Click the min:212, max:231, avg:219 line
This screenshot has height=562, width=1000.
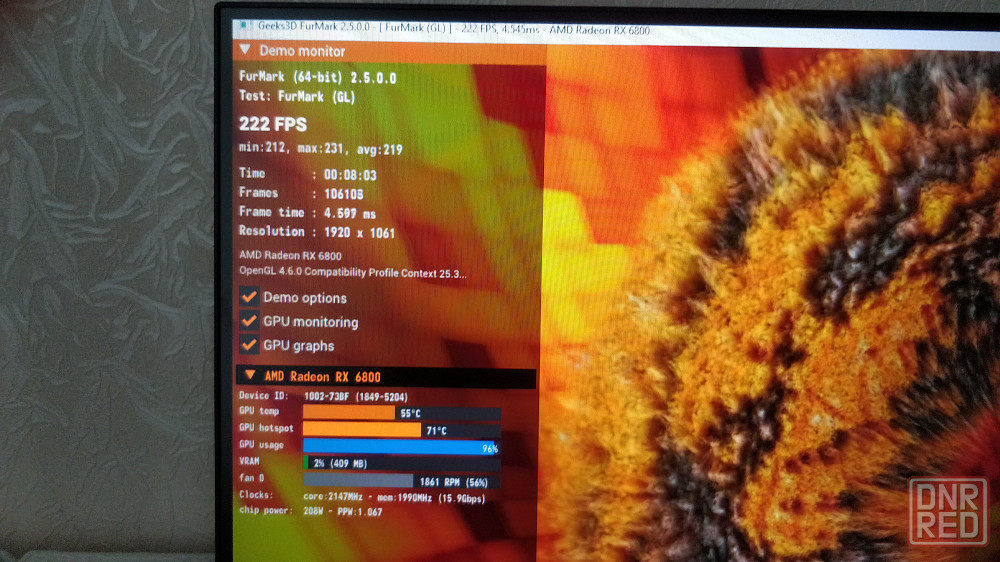coord(321,149)
